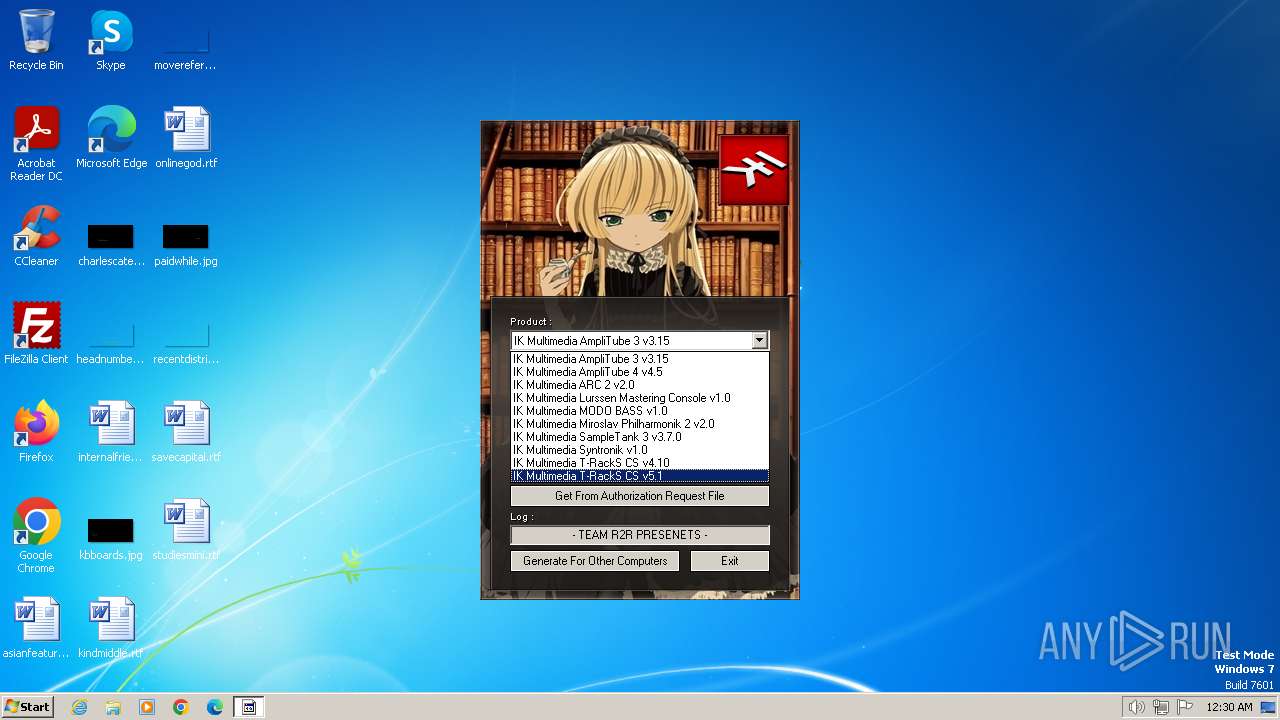This screenshot has width=1280, height=720.
Task: Select savecapital.rtf document icon
Action: (186, 432)
